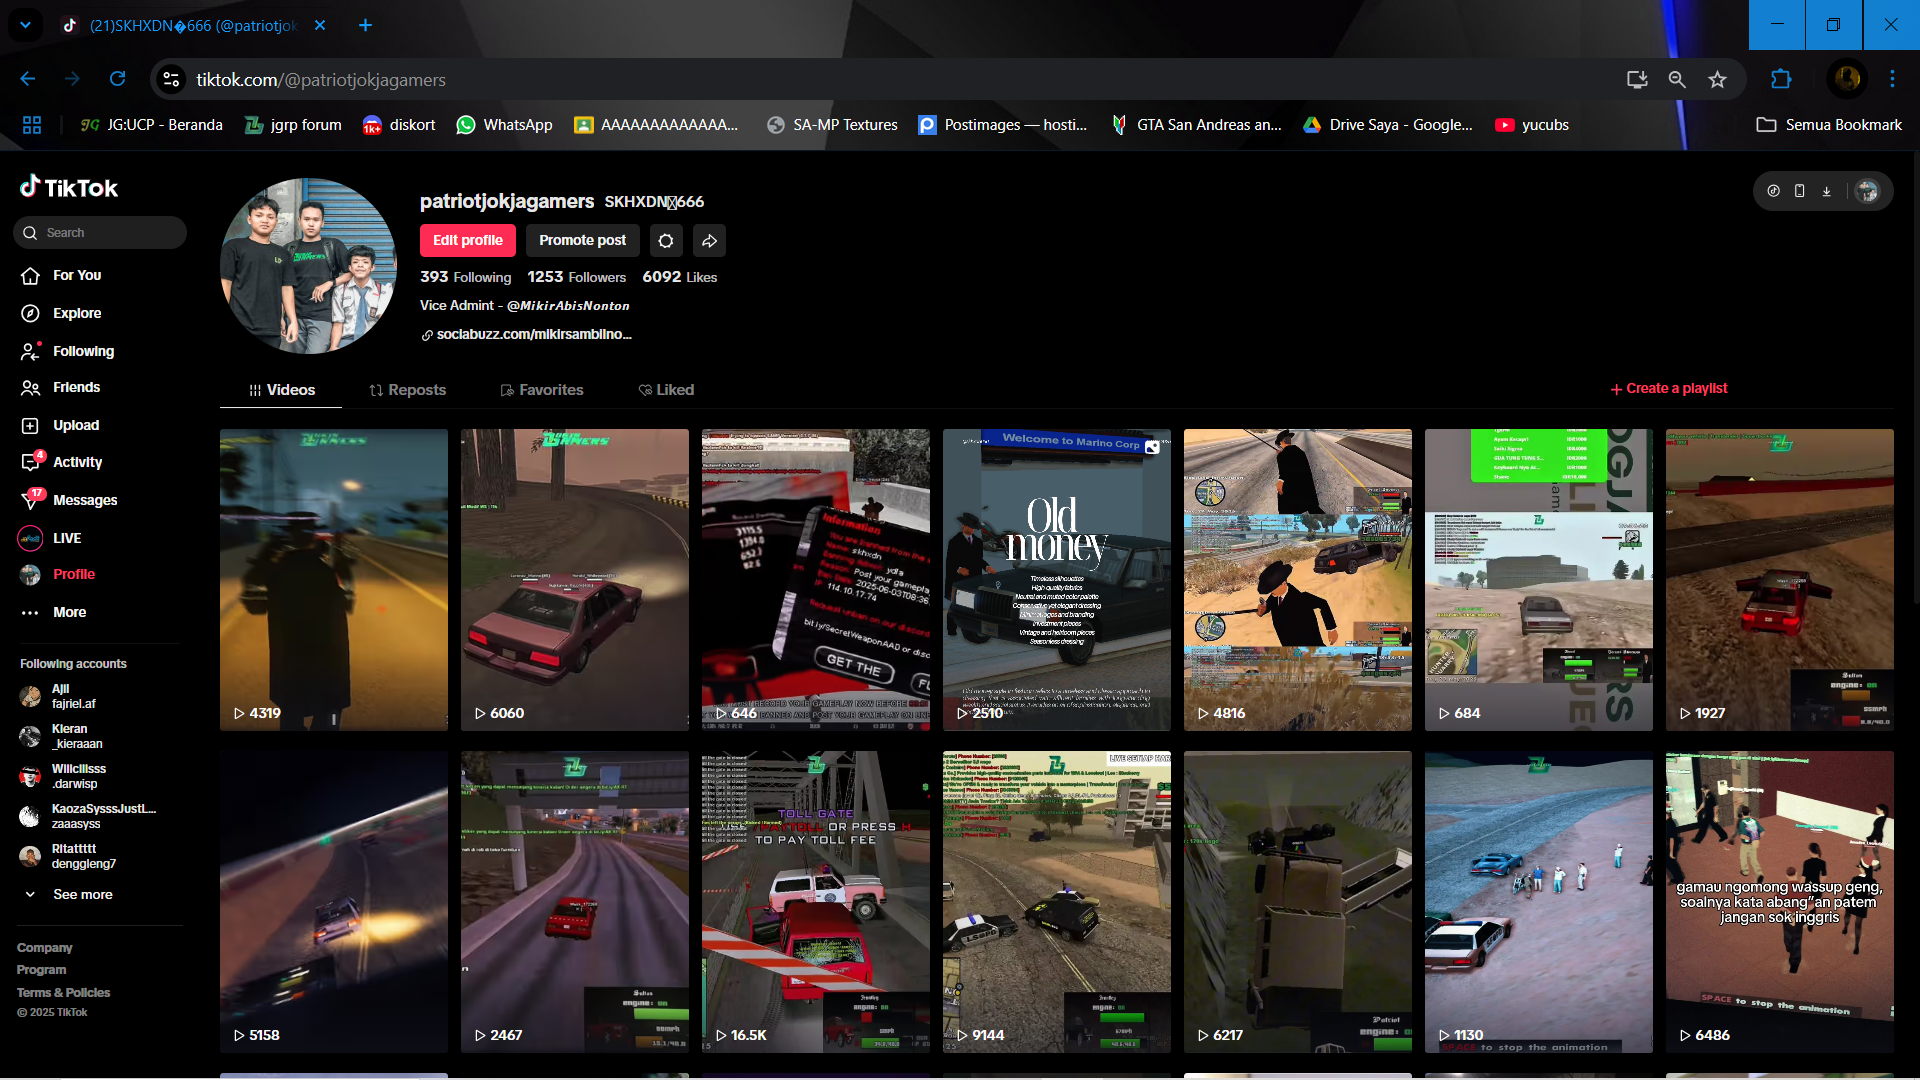Open the jgrp forum bookmark

(x=293, y=125)
